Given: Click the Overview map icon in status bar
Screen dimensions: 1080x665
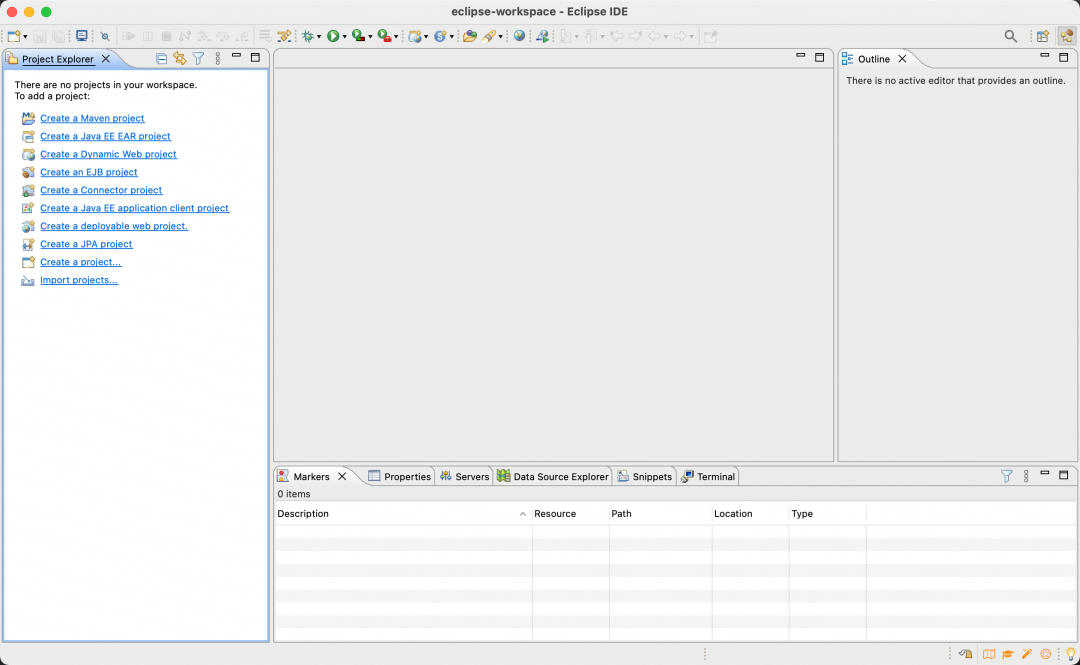Looking at the screenshot, I should (x=989, y=654).
